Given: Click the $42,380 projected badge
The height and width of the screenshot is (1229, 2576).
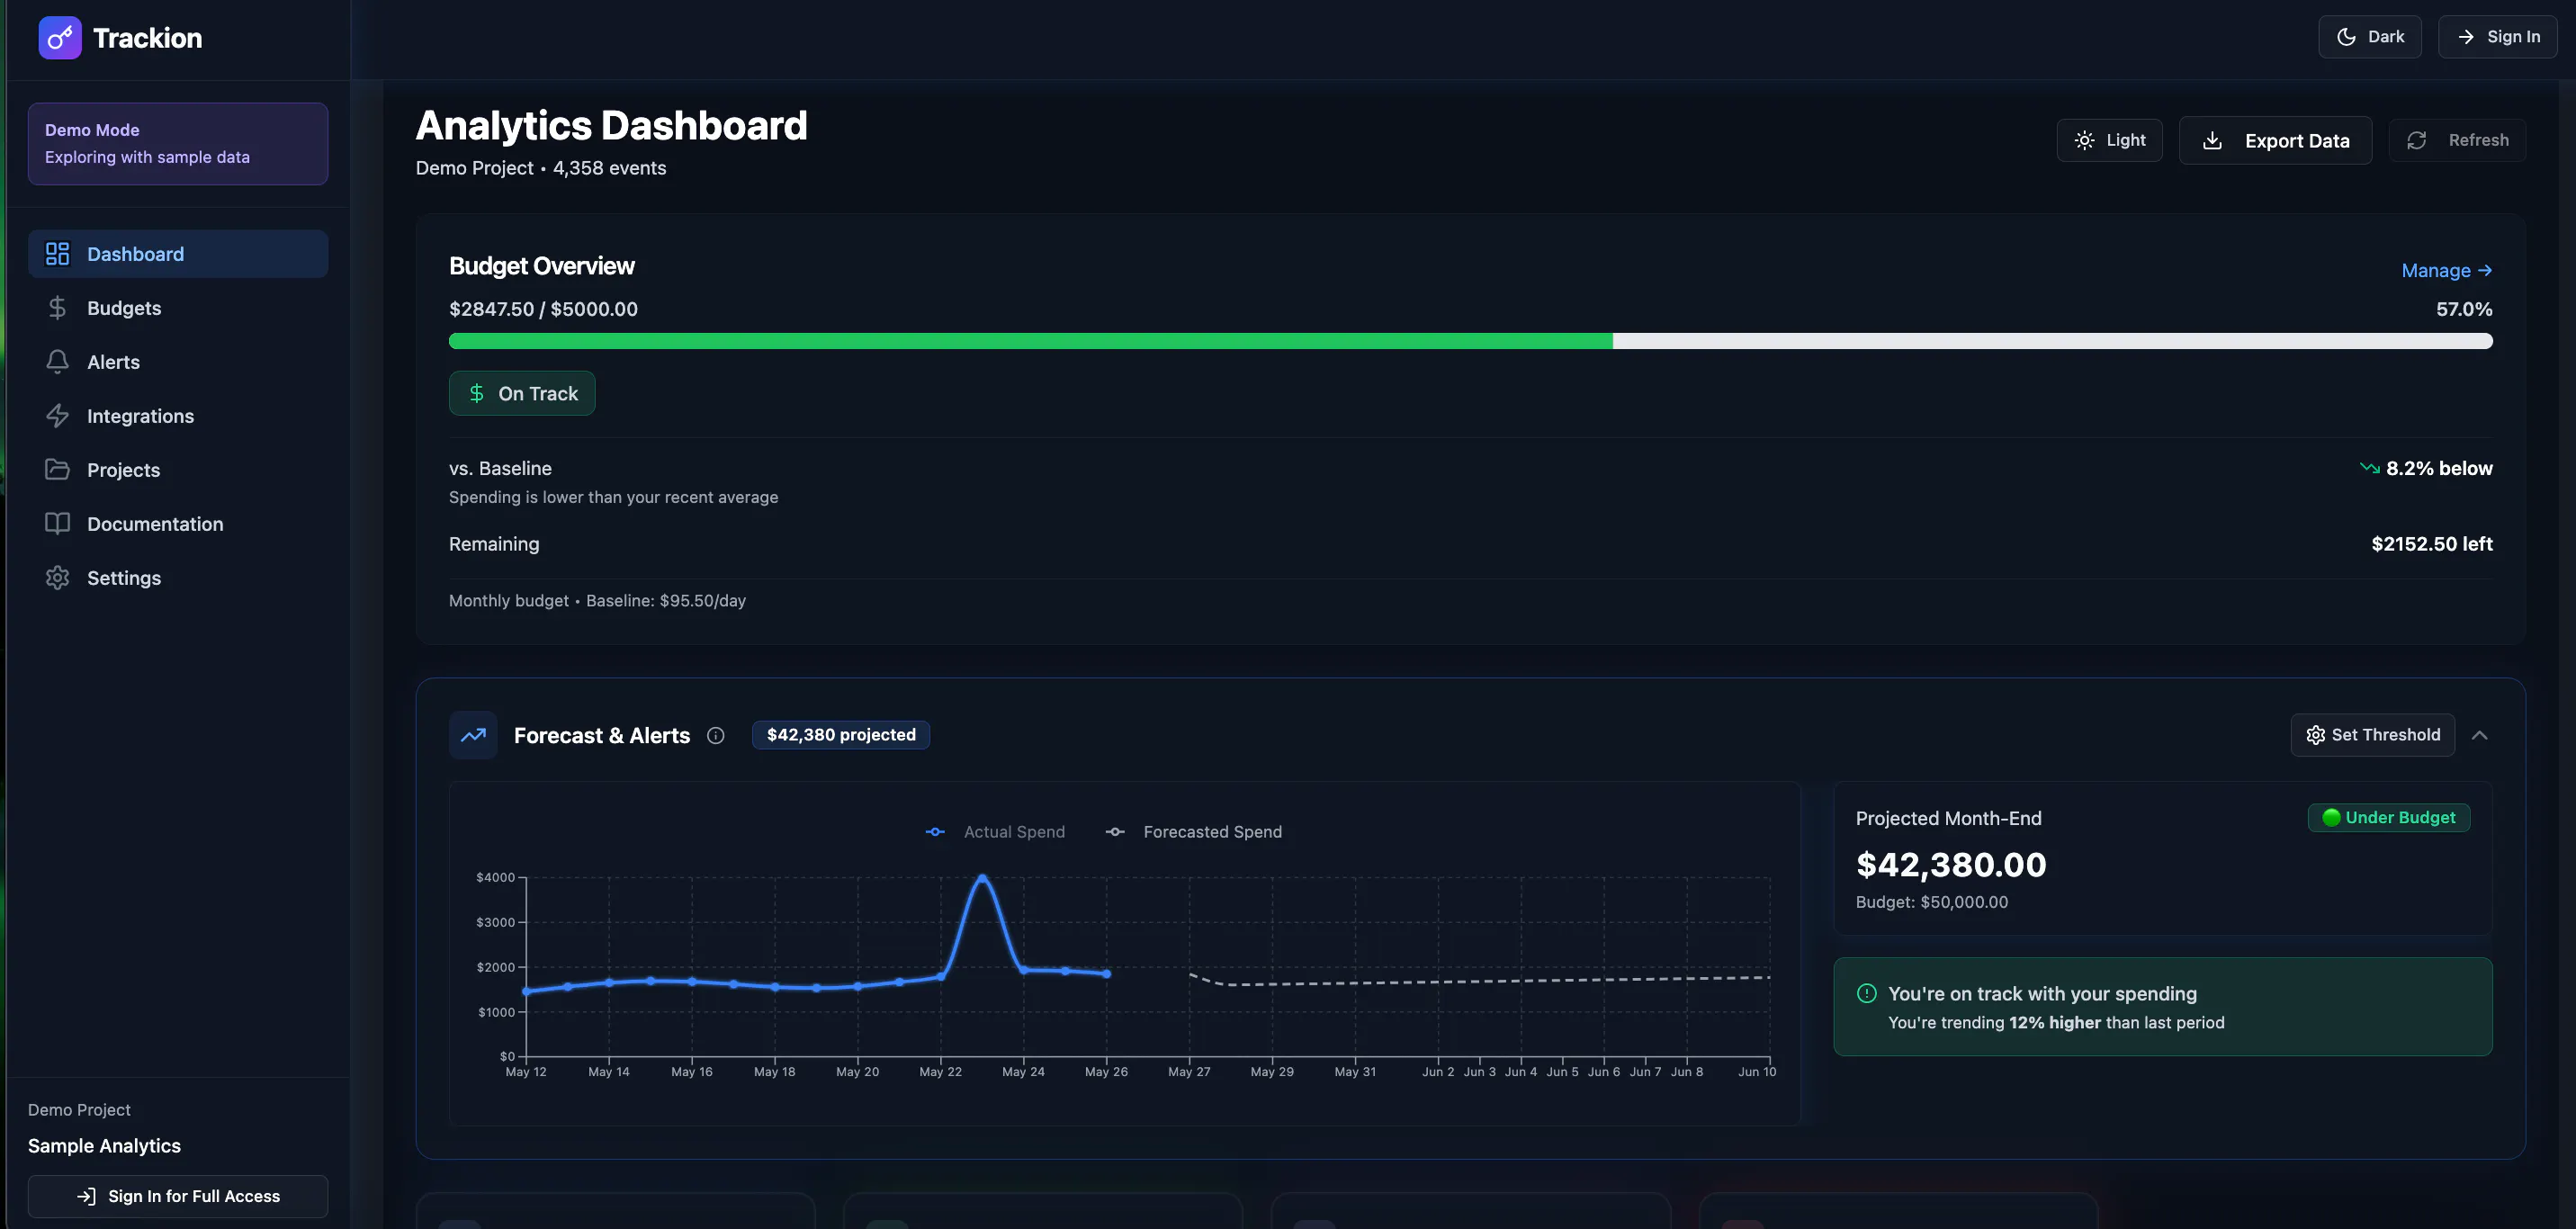Looking at the screenshot, I should (x=840, y=736).
